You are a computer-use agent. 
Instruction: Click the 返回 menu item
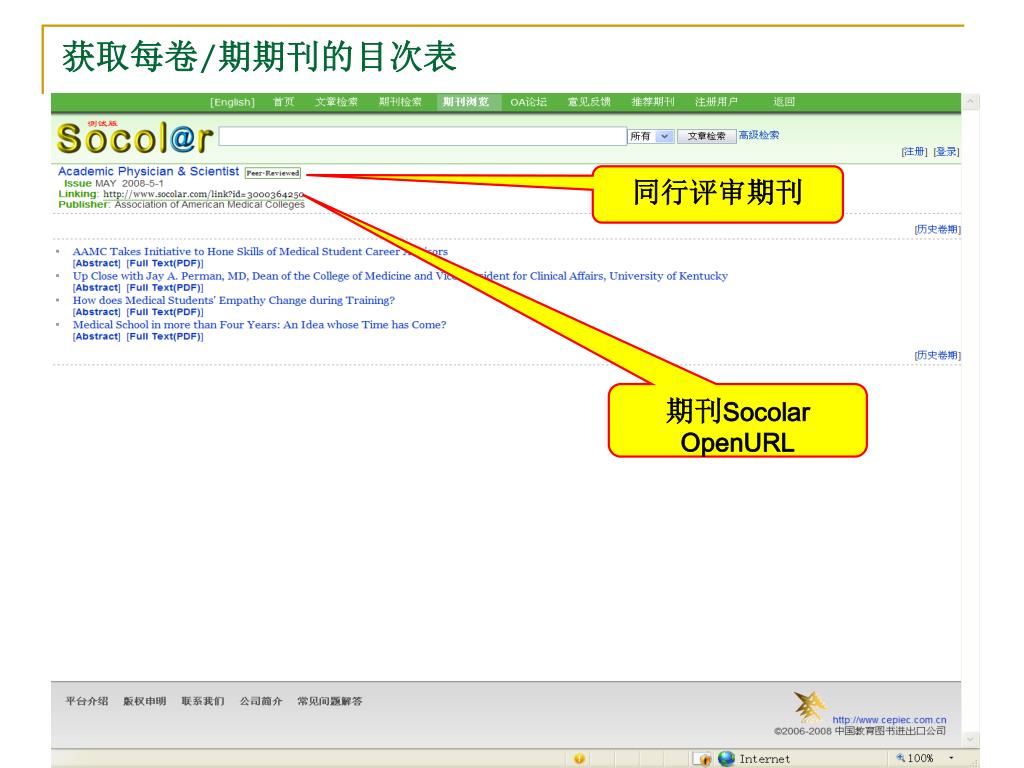click(x=784, y=102)
